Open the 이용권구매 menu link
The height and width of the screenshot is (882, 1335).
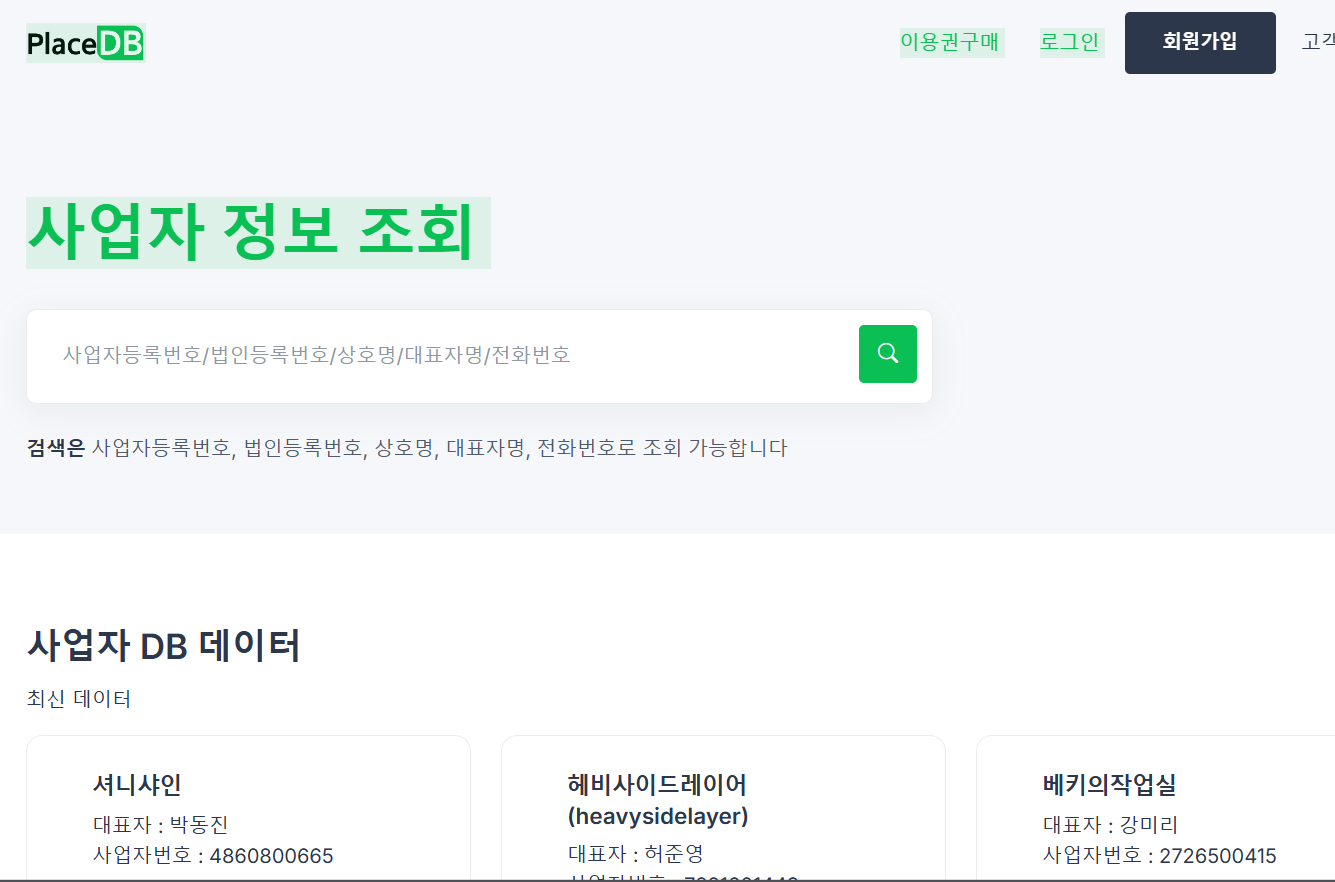(x=950, y=42)
